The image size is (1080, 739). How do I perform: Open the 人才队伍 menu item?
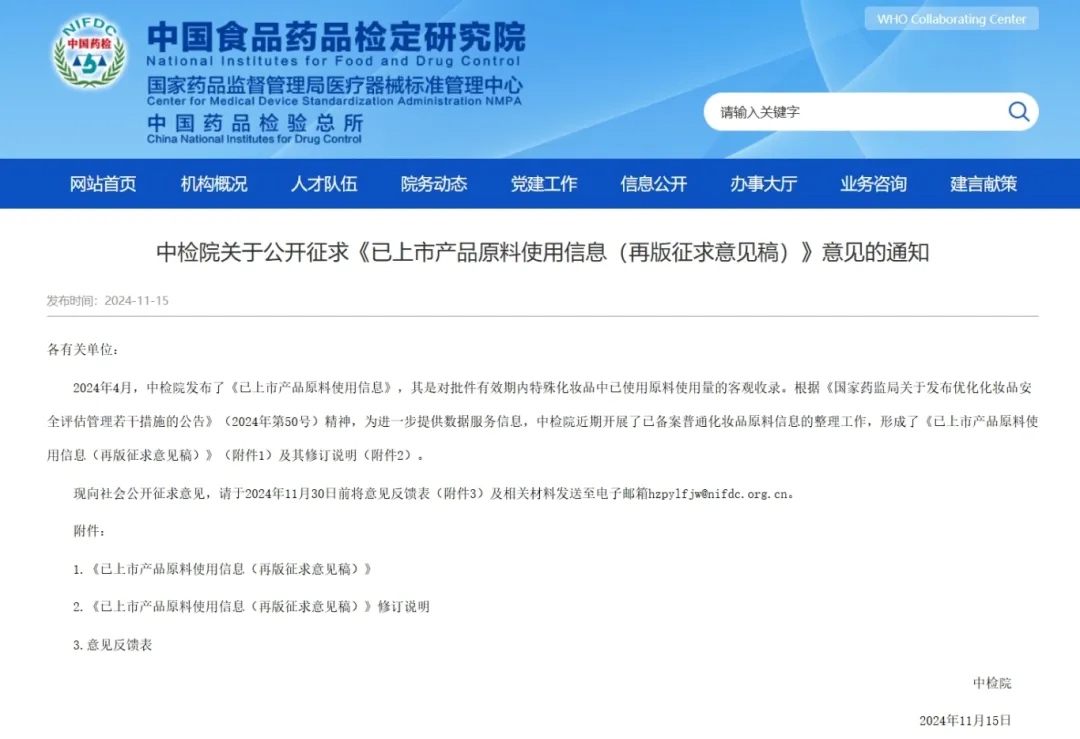click(324, 184)
